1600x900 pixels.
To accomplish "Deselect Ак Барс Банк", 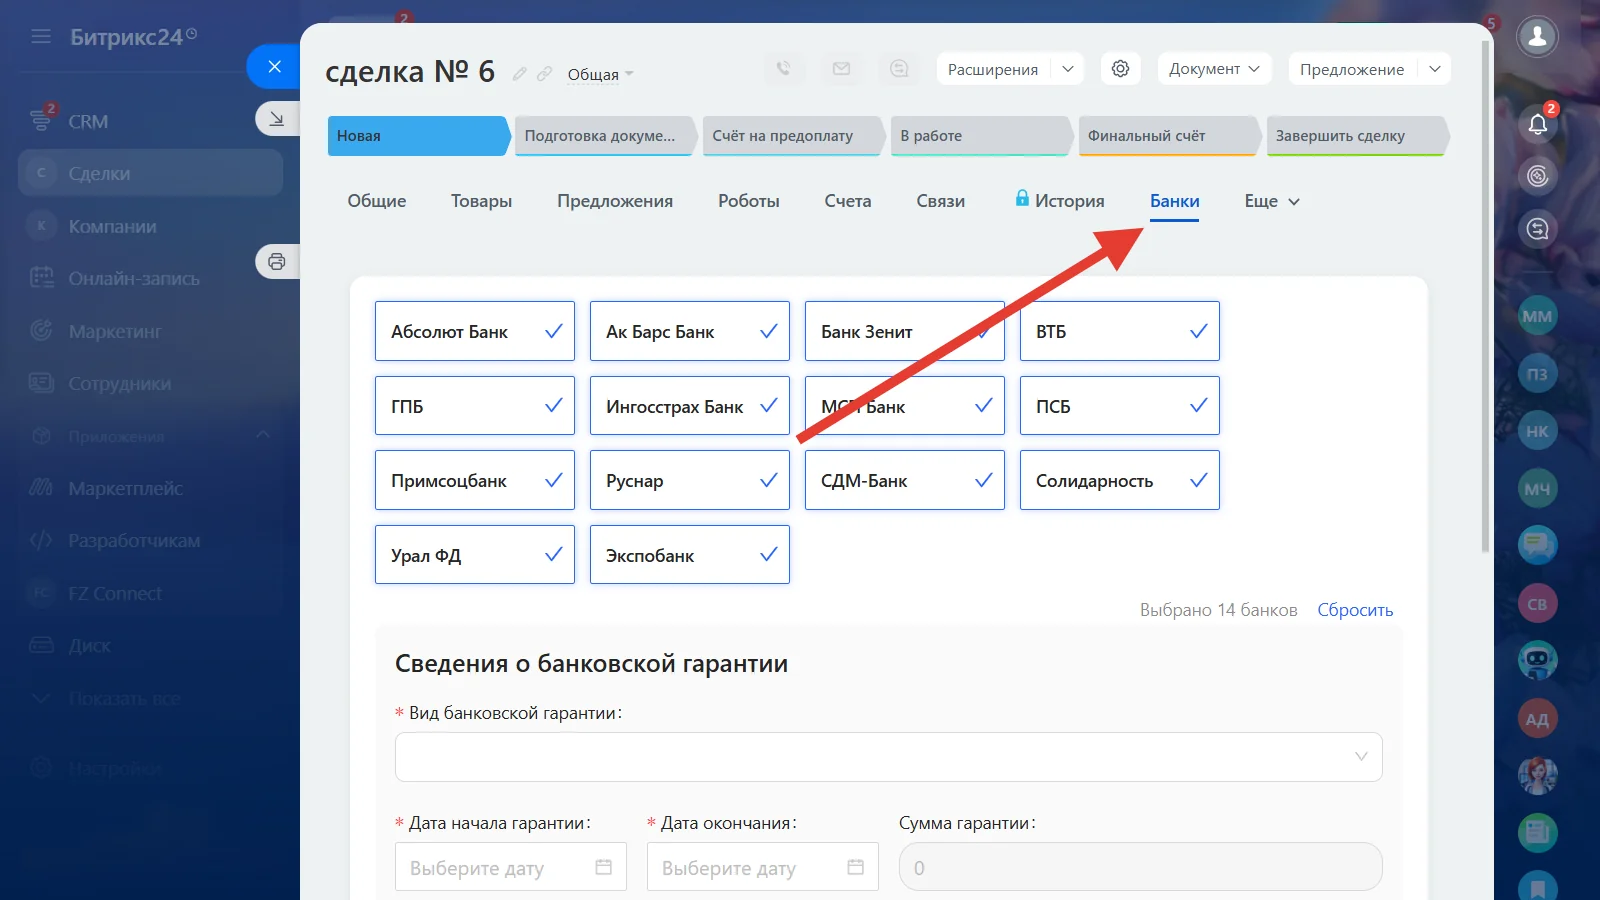I will (690, 331).
